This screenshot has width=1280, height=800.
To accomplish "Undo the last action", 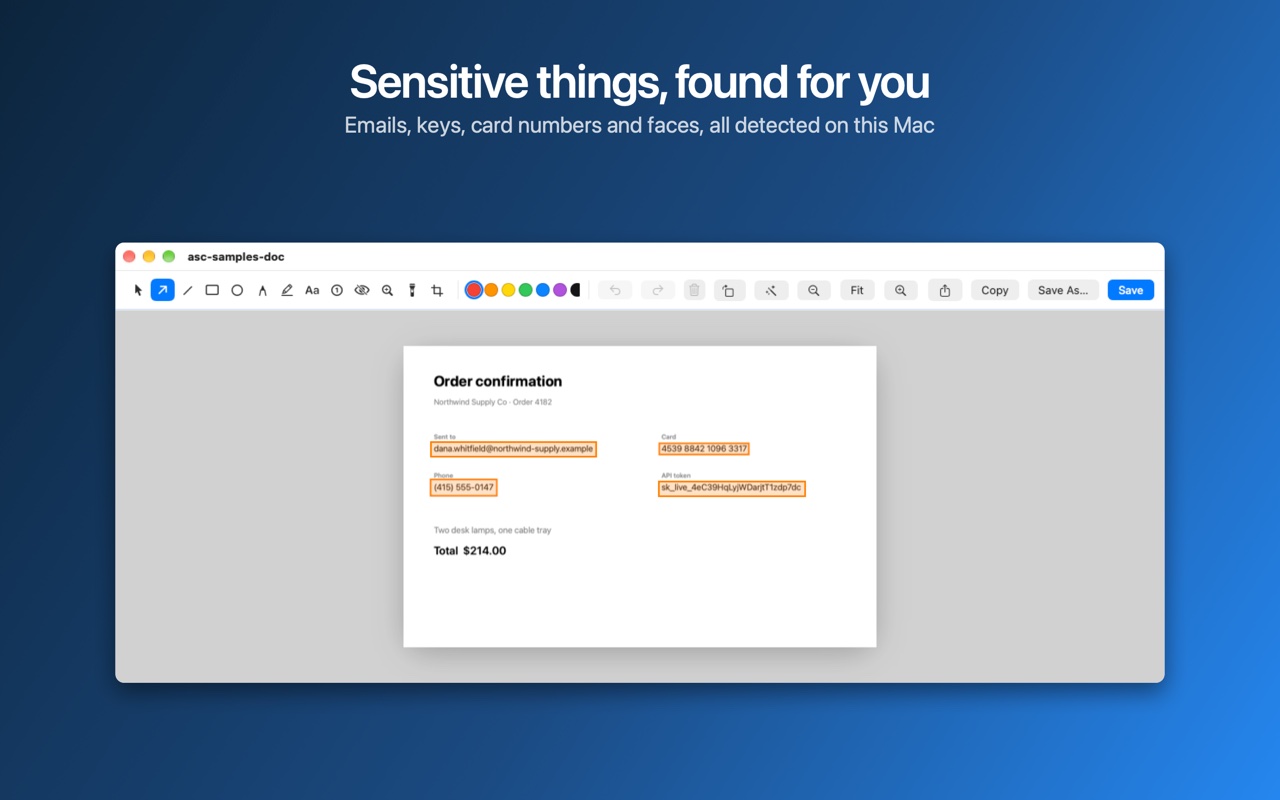I will point(615,290).
